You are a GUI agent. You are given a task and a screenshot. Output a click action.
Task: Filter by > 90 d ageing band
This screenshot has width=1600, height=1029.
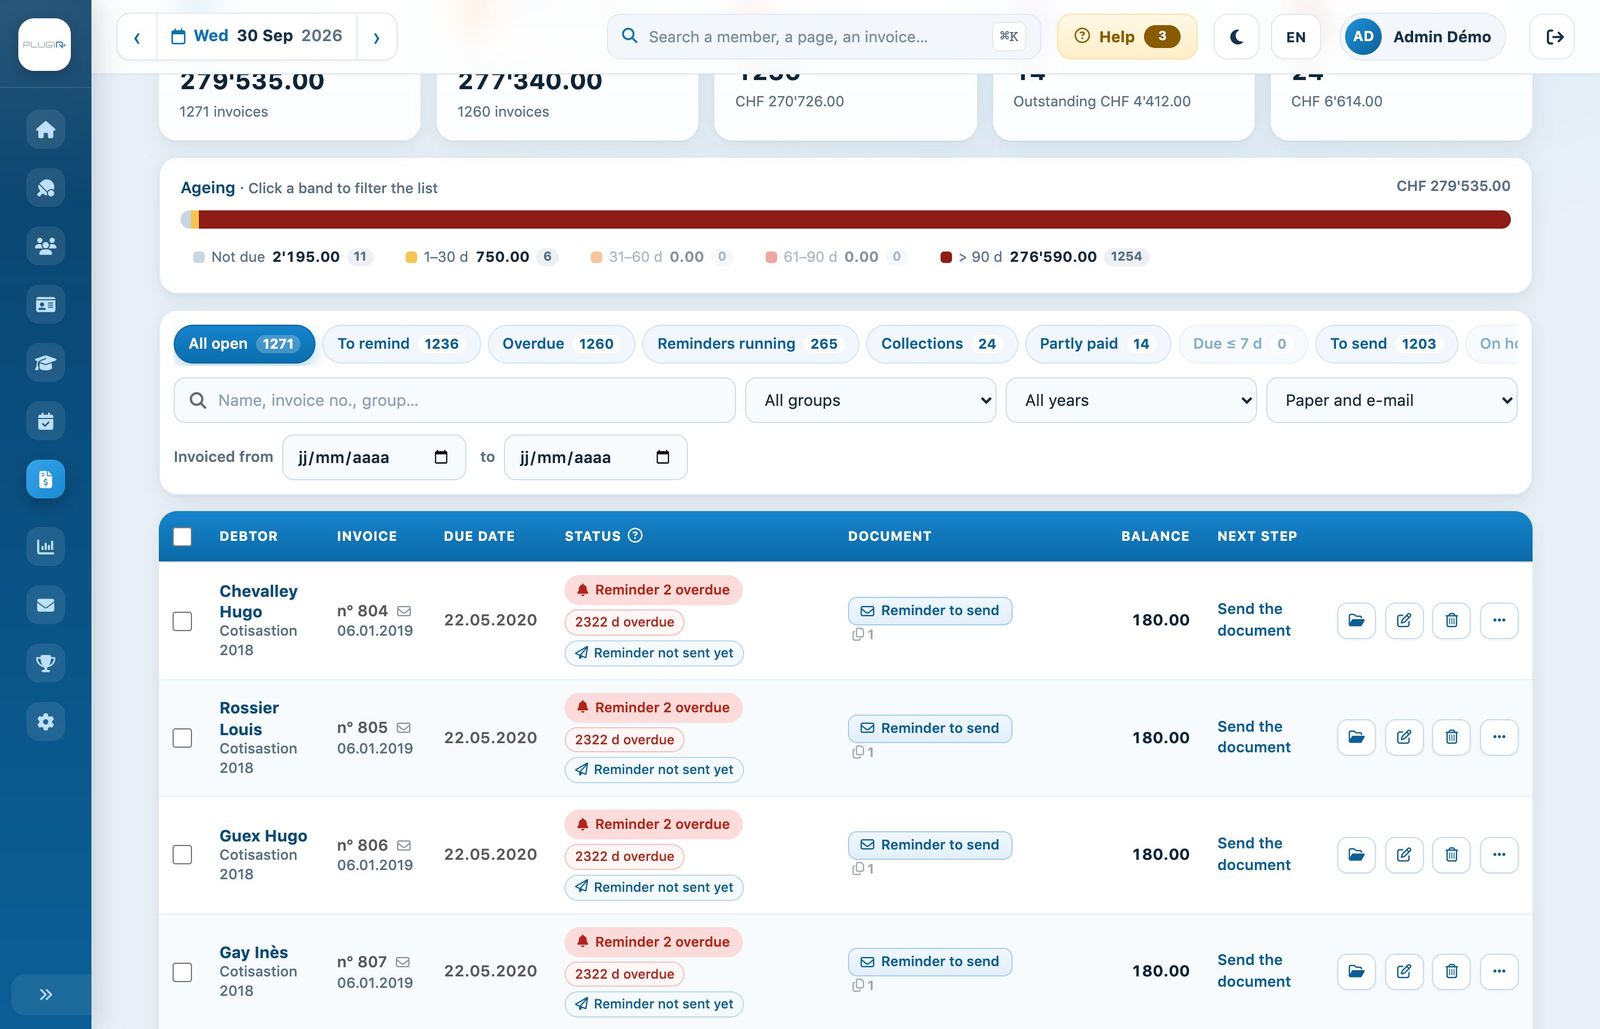[1044, 257]
